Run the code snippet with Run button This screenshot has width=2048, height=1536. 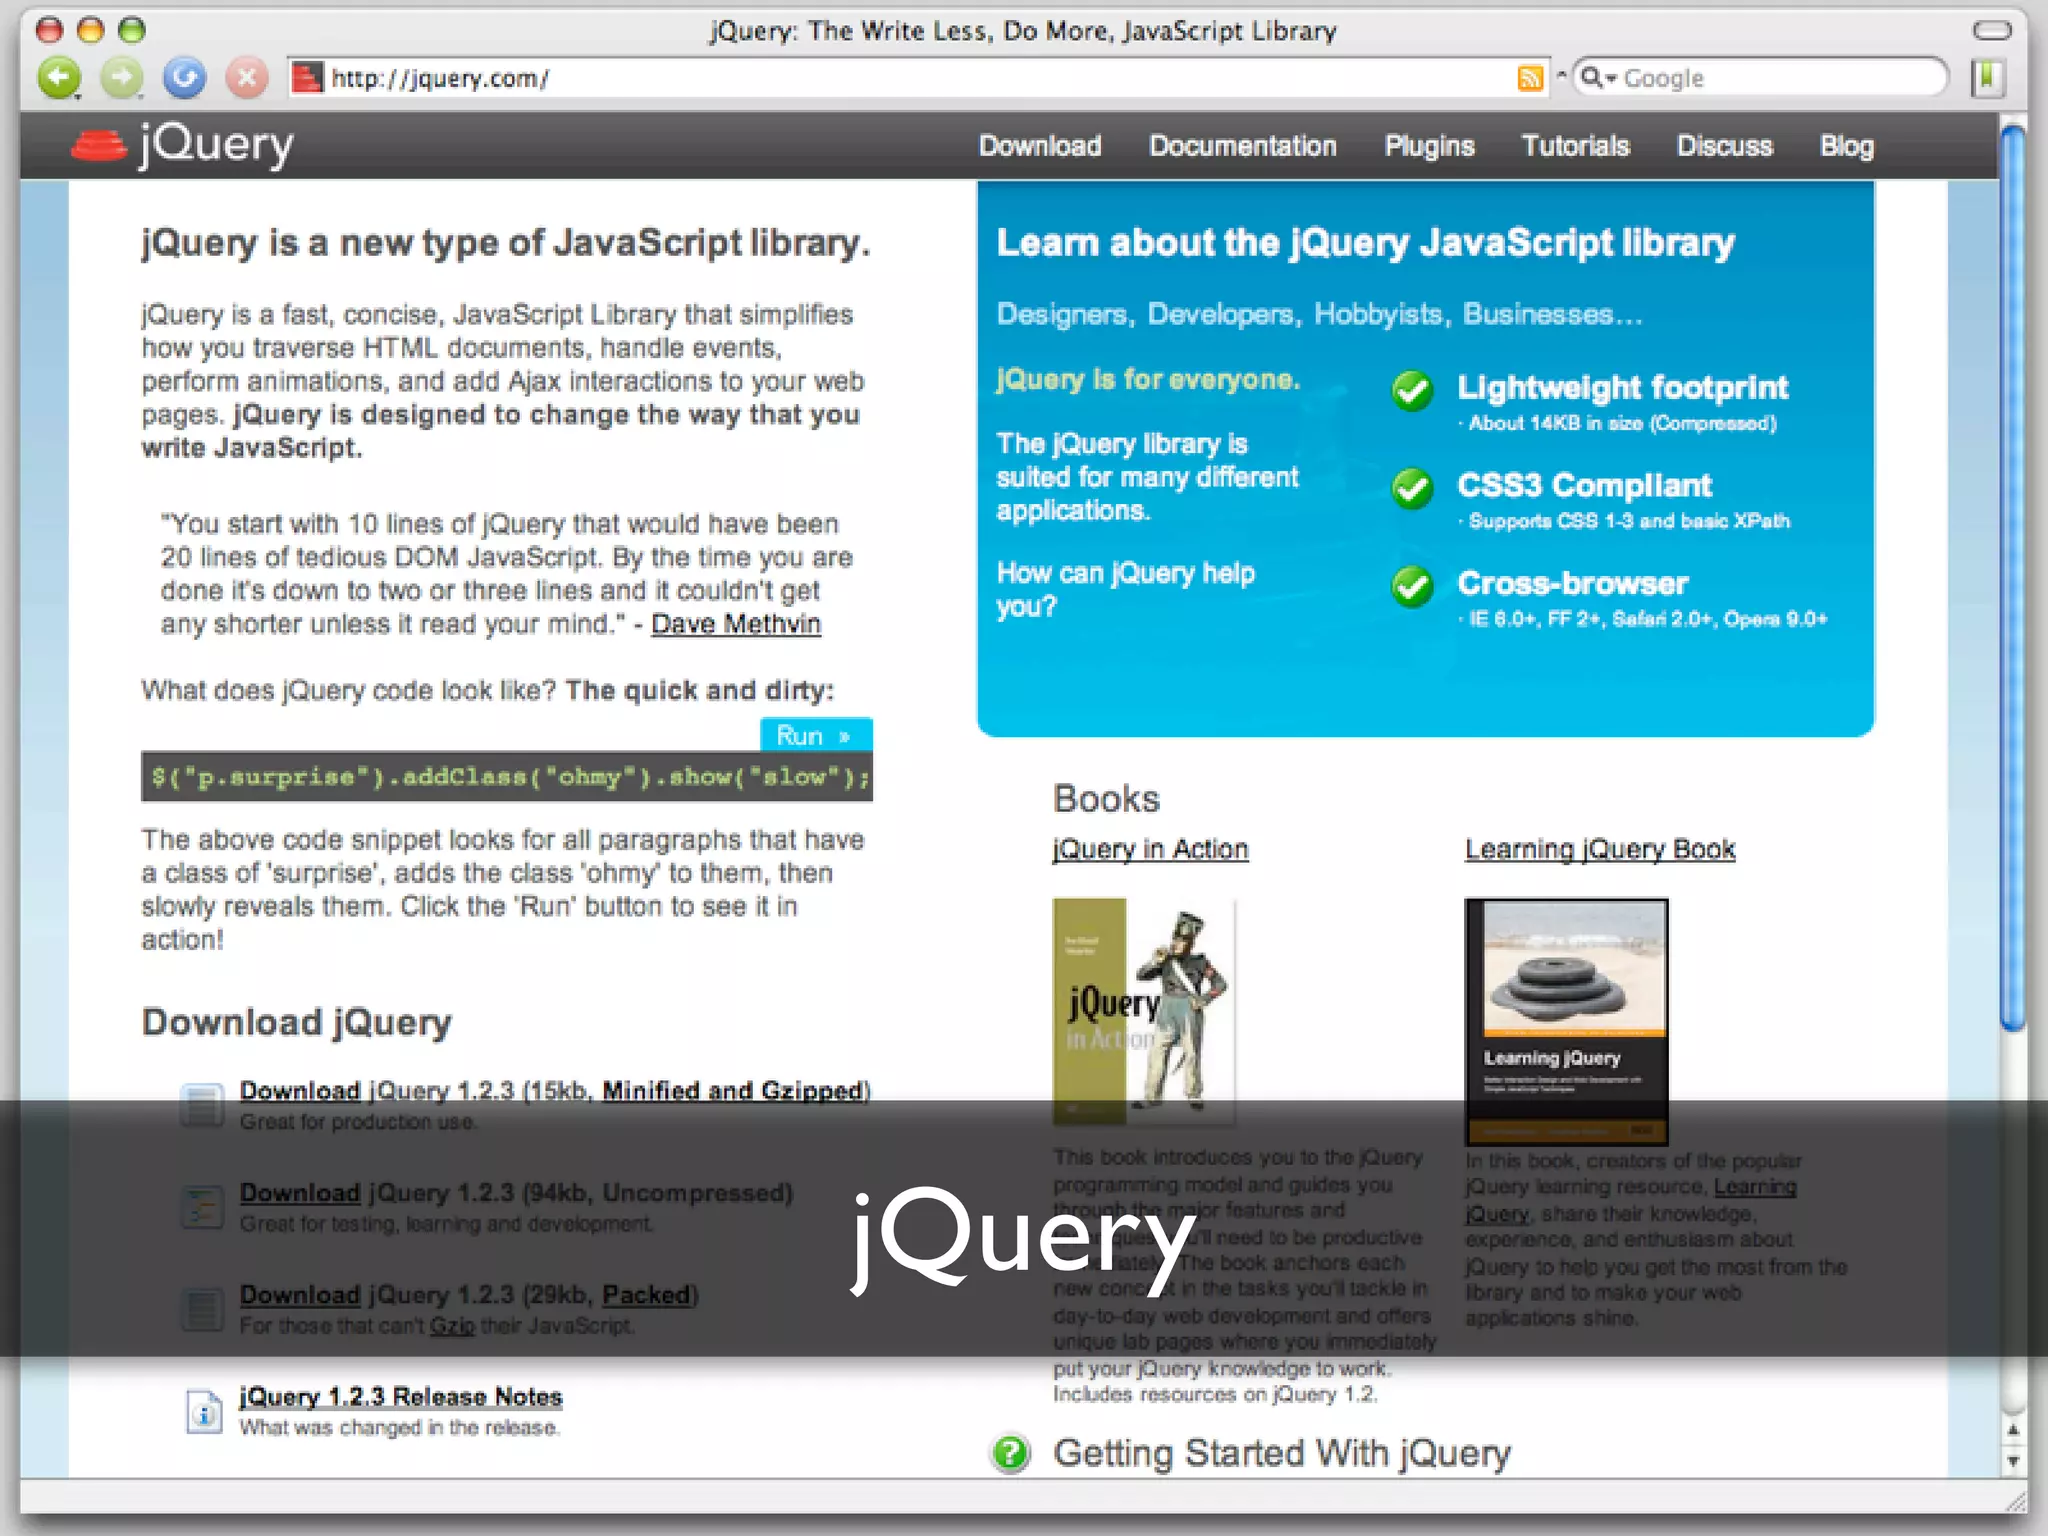pyautogui.click(x=816, y=735)
